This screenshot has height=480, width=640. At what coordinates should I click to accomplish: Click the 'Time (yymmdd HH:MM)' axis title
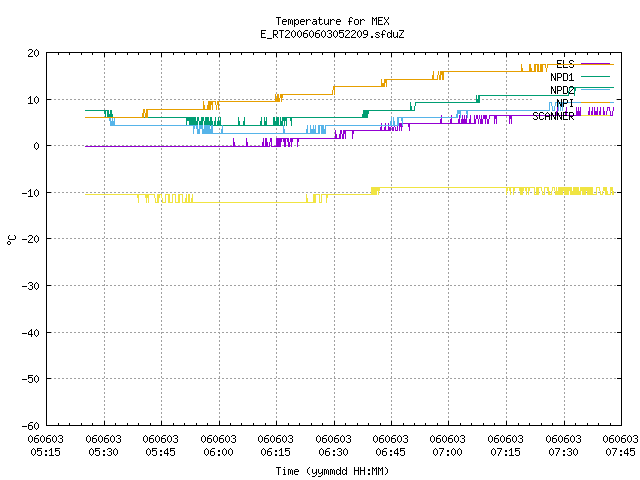point(332,471)
